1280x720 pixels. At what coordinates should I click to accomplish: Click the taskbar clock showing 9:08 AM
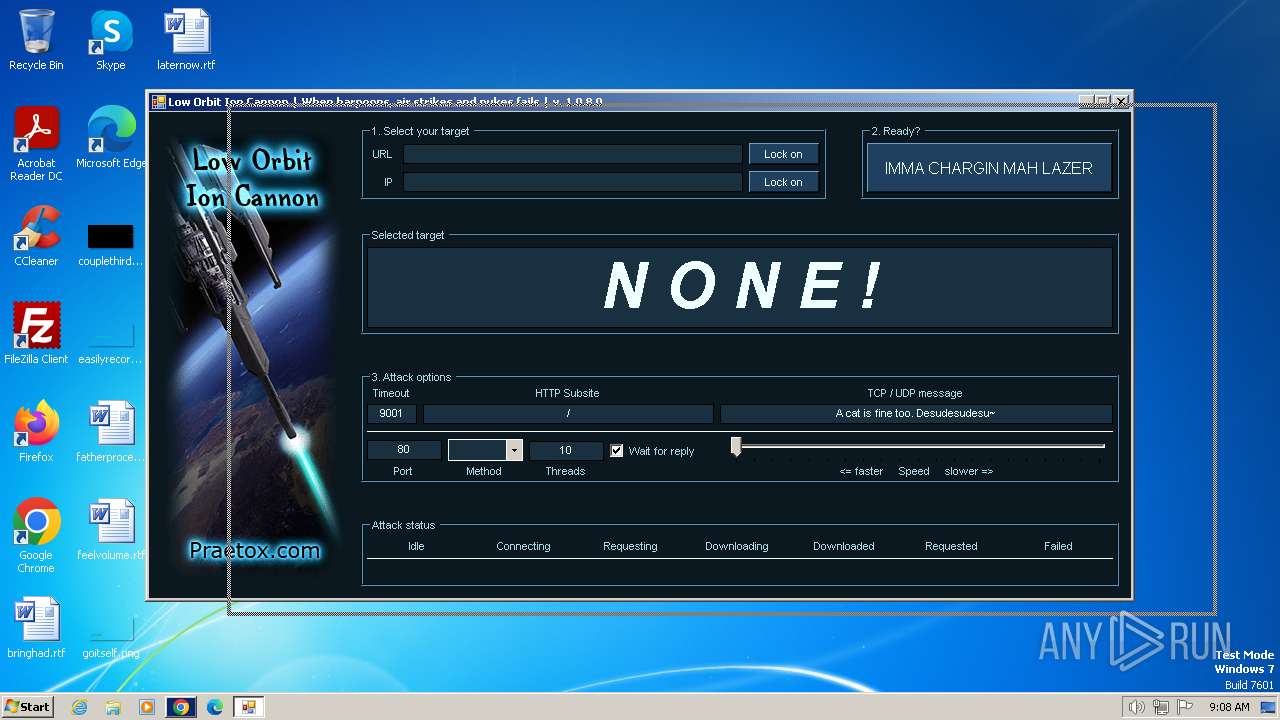[x=1229, y=707]
